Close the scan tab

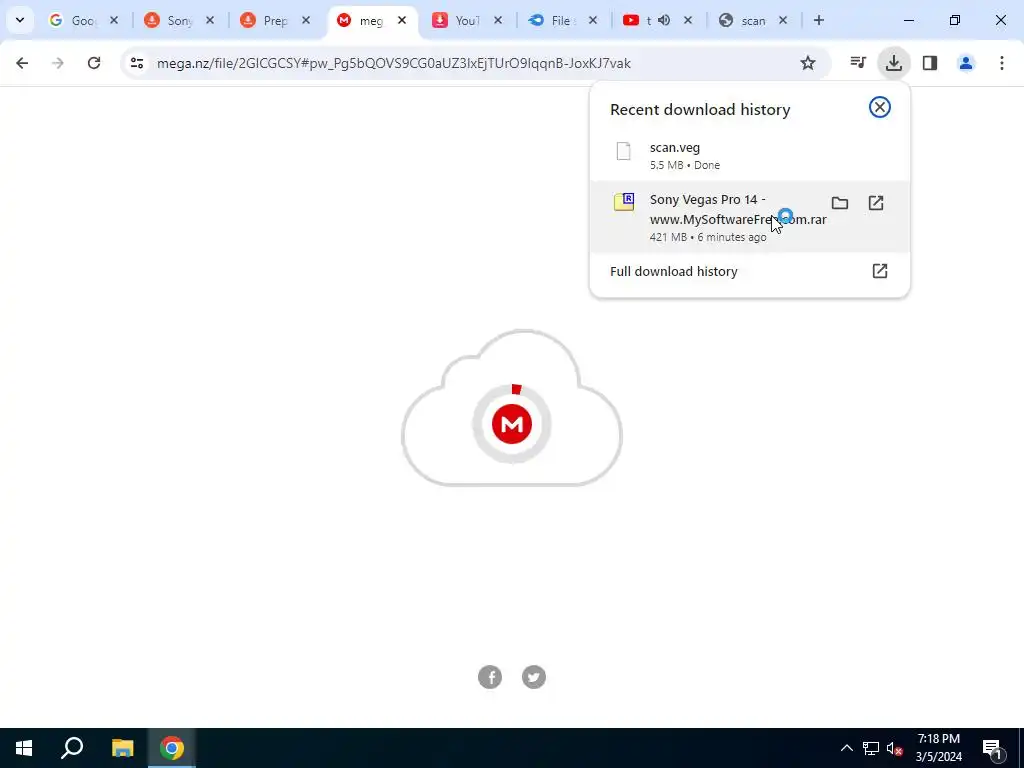(783, 20)
